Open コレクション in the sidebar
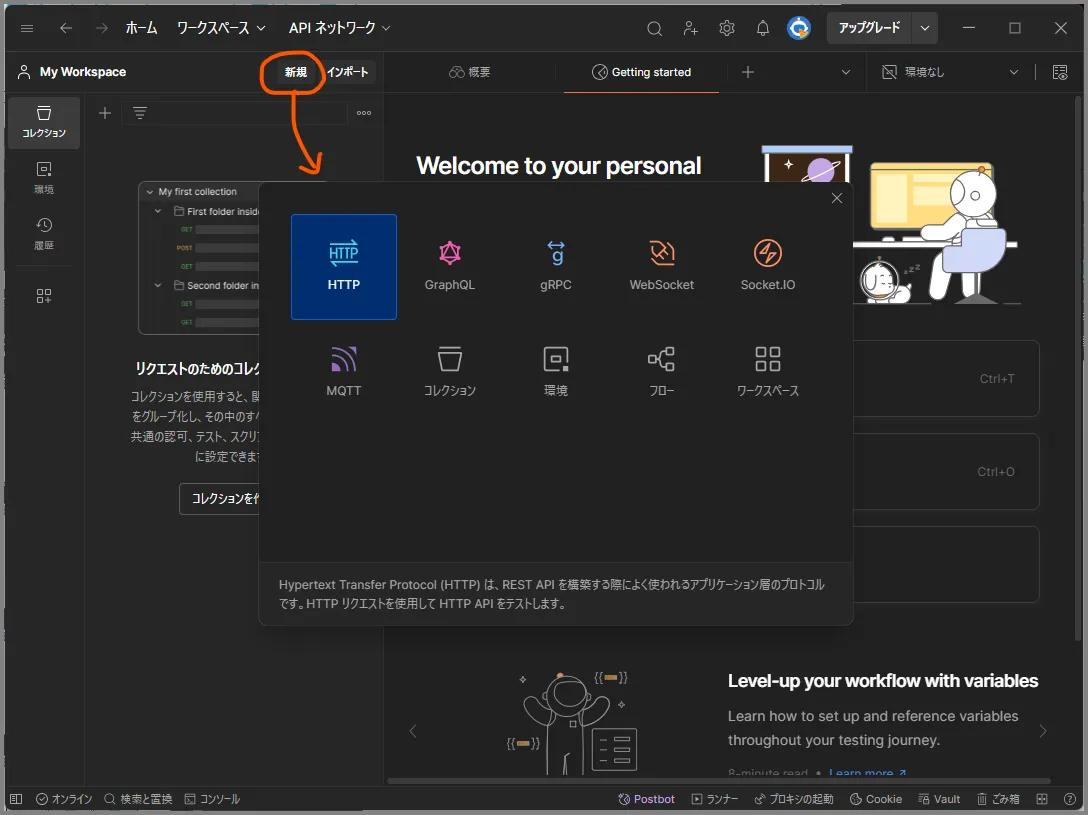This screenshot has width=1088, height=815. coord(44,122)
